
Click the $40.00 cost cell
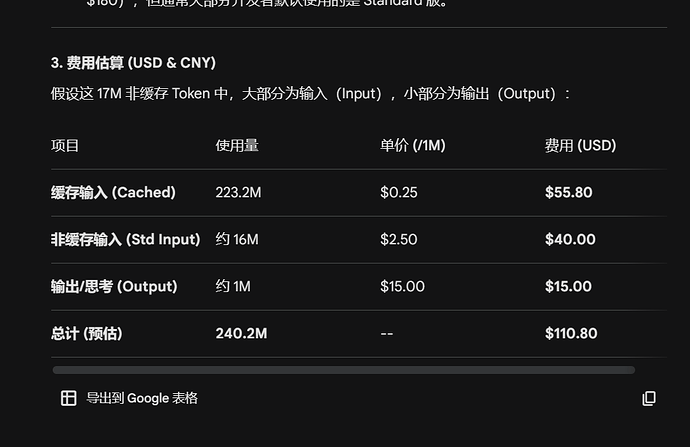pos(570,239)
